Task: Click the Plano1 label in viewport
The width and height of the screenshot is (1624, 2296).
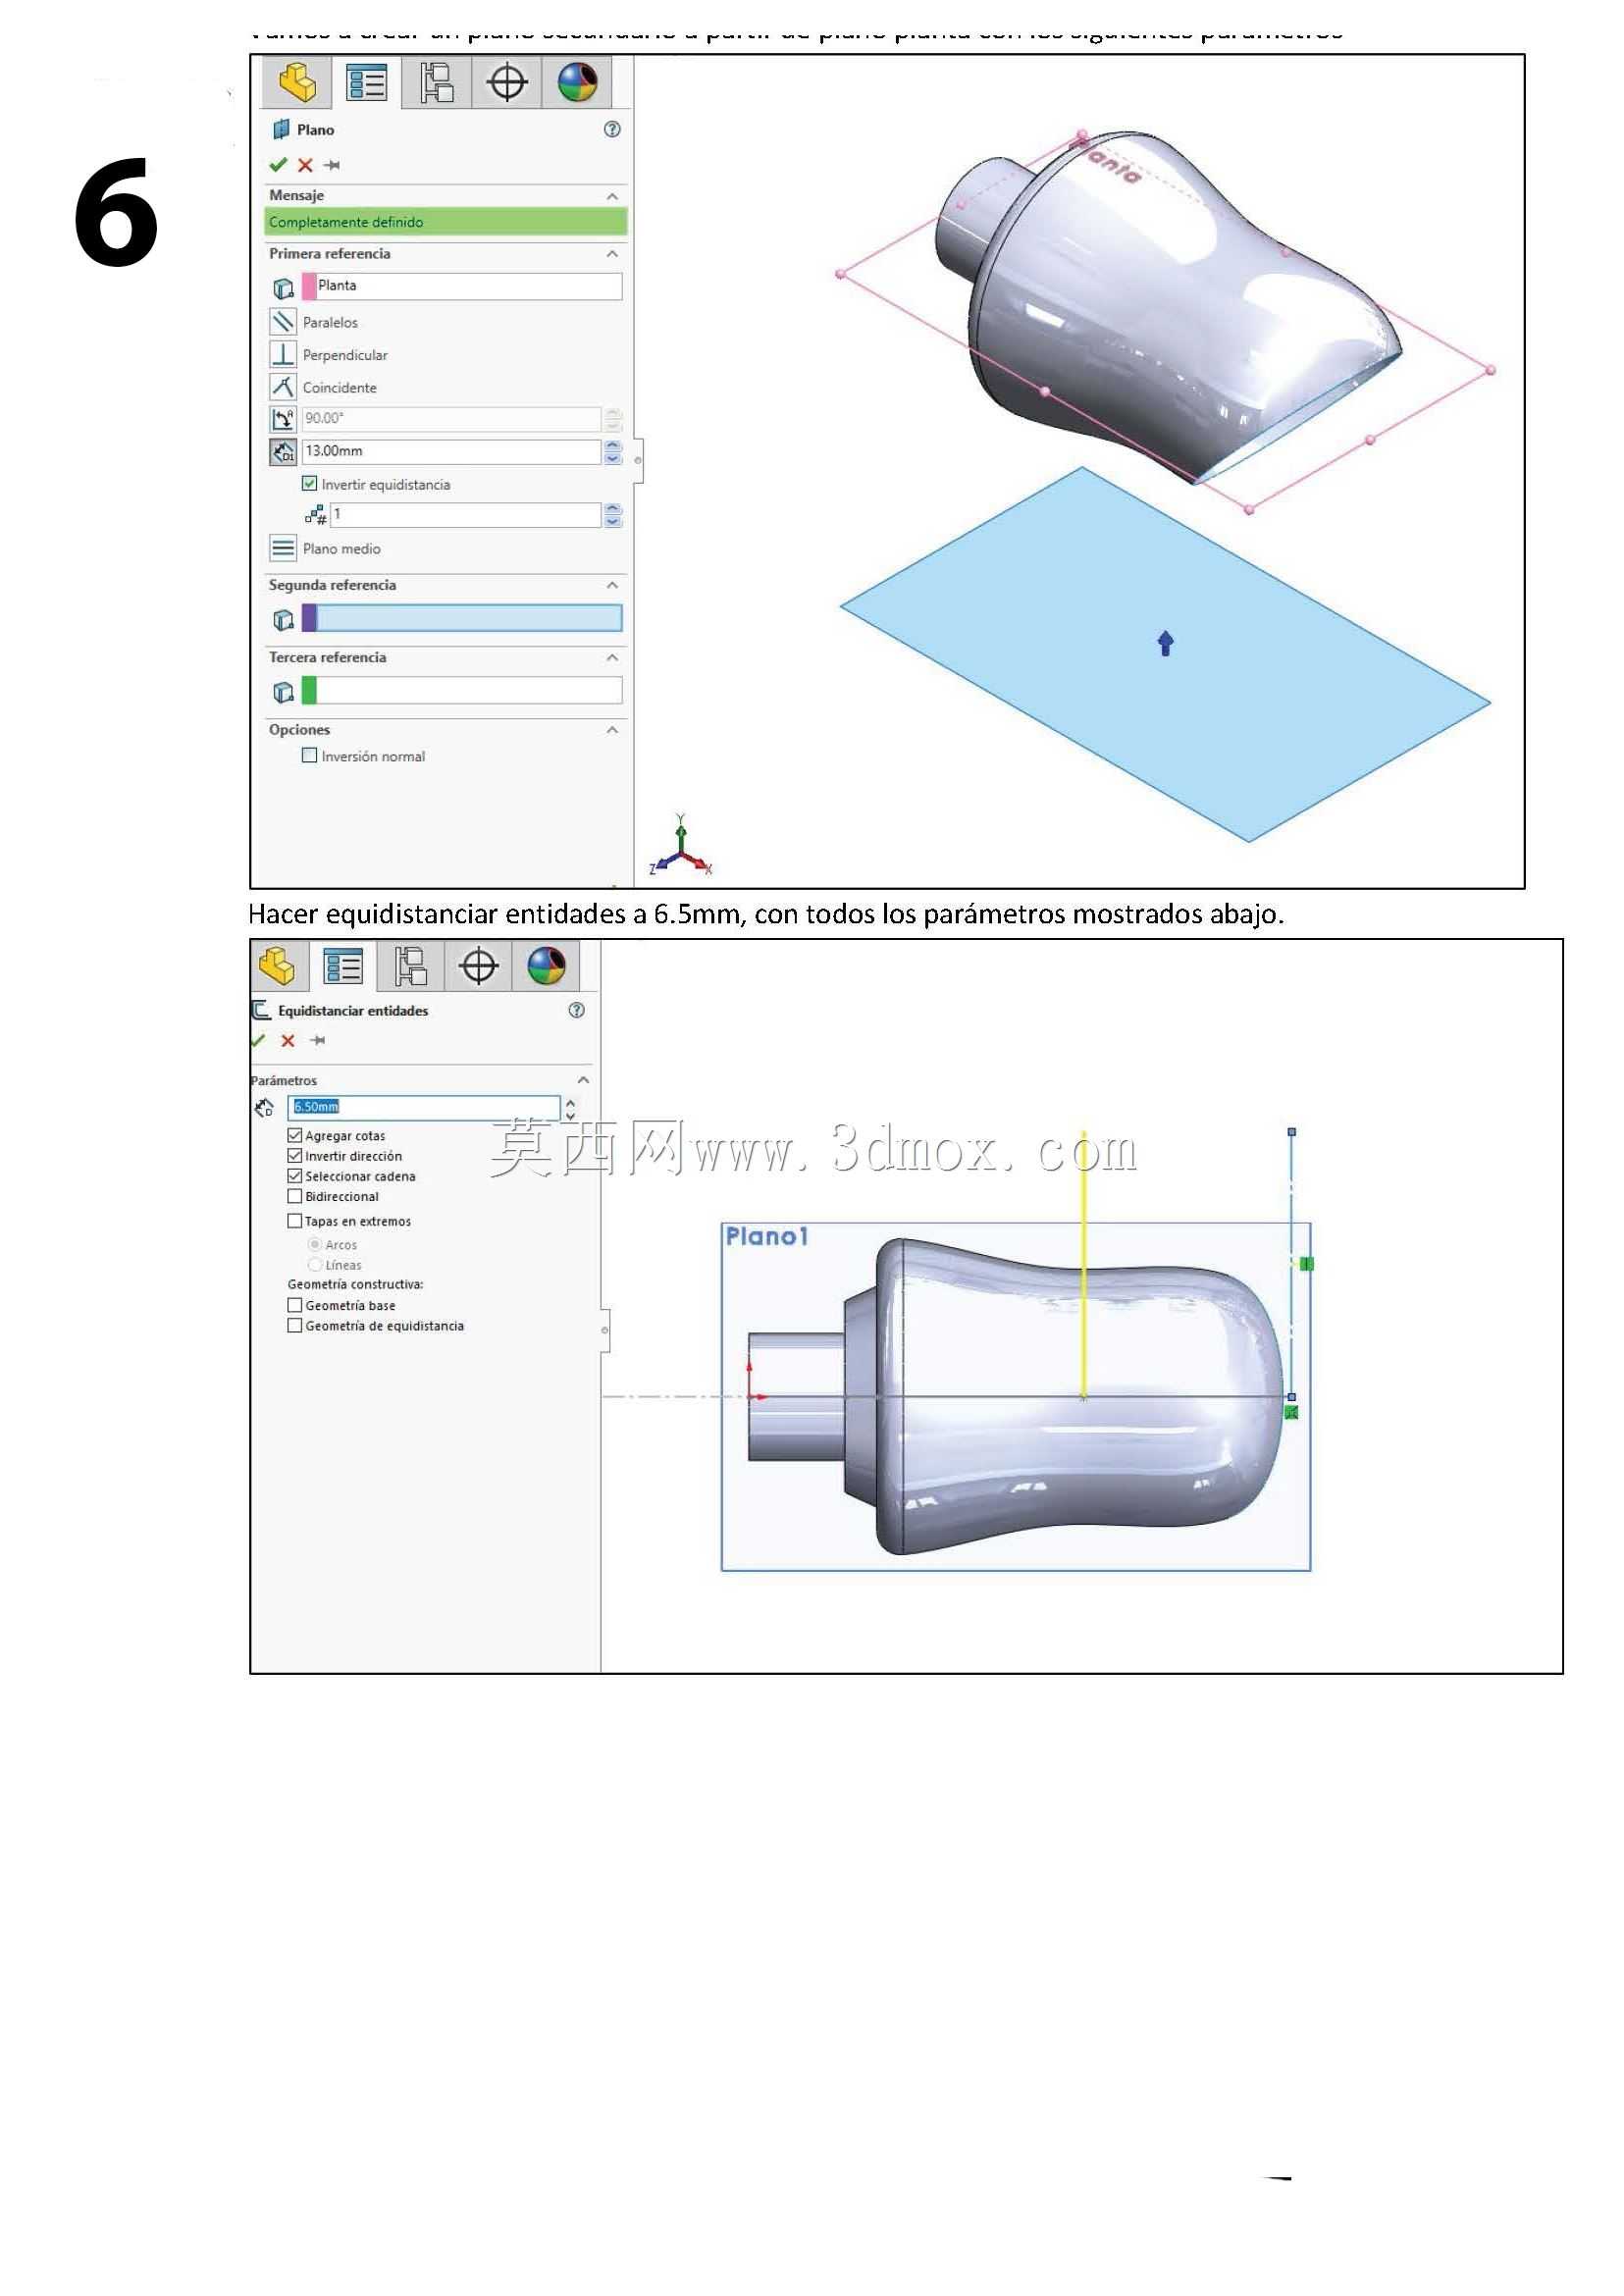Action: point(767,1237)
